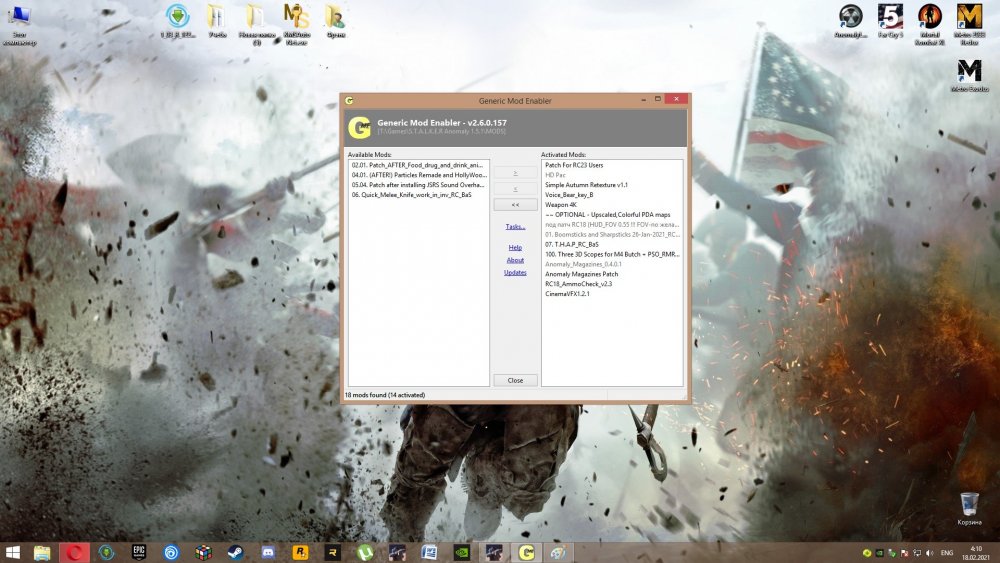Select 'Patch For RC23 Users' activated mod
The width and height of the screenshot is (1000, 563).
574,165
